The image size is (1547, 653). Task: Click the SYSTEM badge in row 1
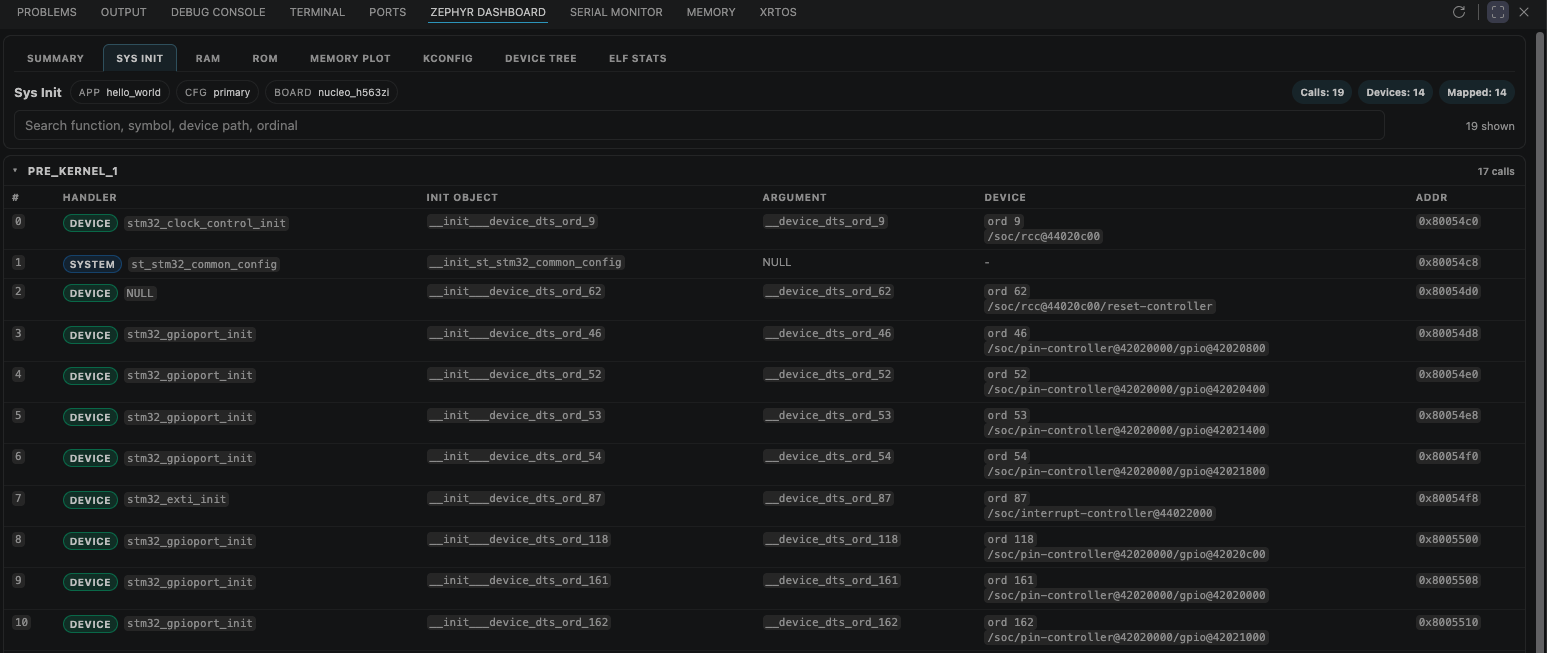92,265
